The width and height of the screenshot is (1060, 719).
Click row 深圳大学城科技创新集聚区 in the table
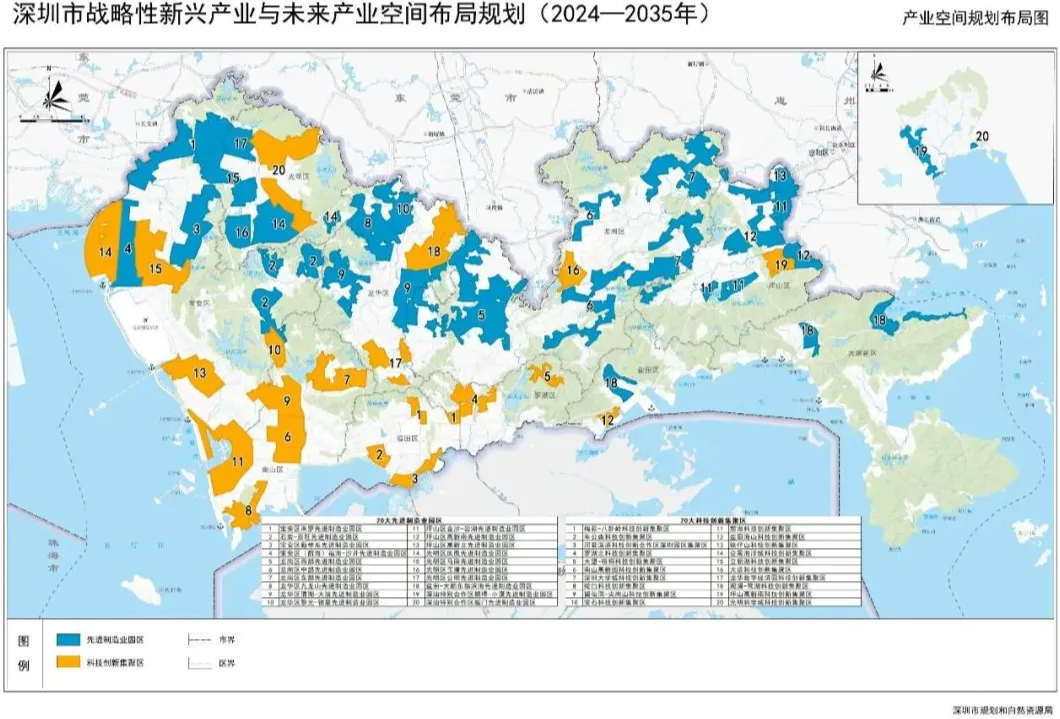tap(640, 578)
